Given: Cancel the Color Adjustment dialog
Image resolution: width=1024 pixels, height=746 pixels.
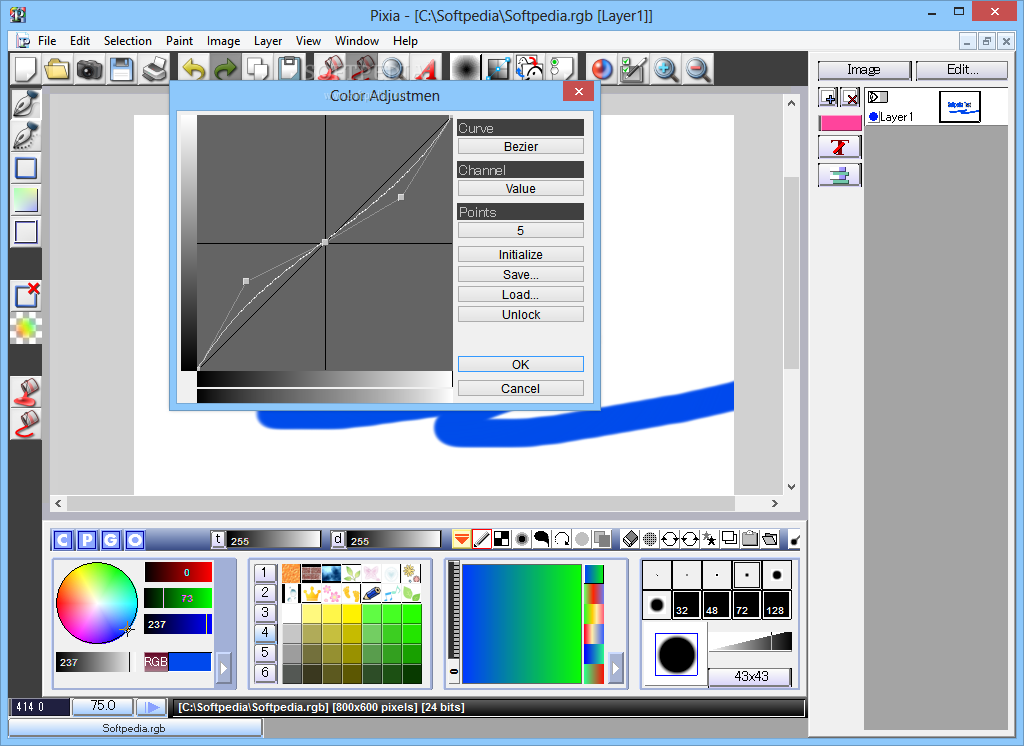Looking at the screenshot, I should (520, 388).
